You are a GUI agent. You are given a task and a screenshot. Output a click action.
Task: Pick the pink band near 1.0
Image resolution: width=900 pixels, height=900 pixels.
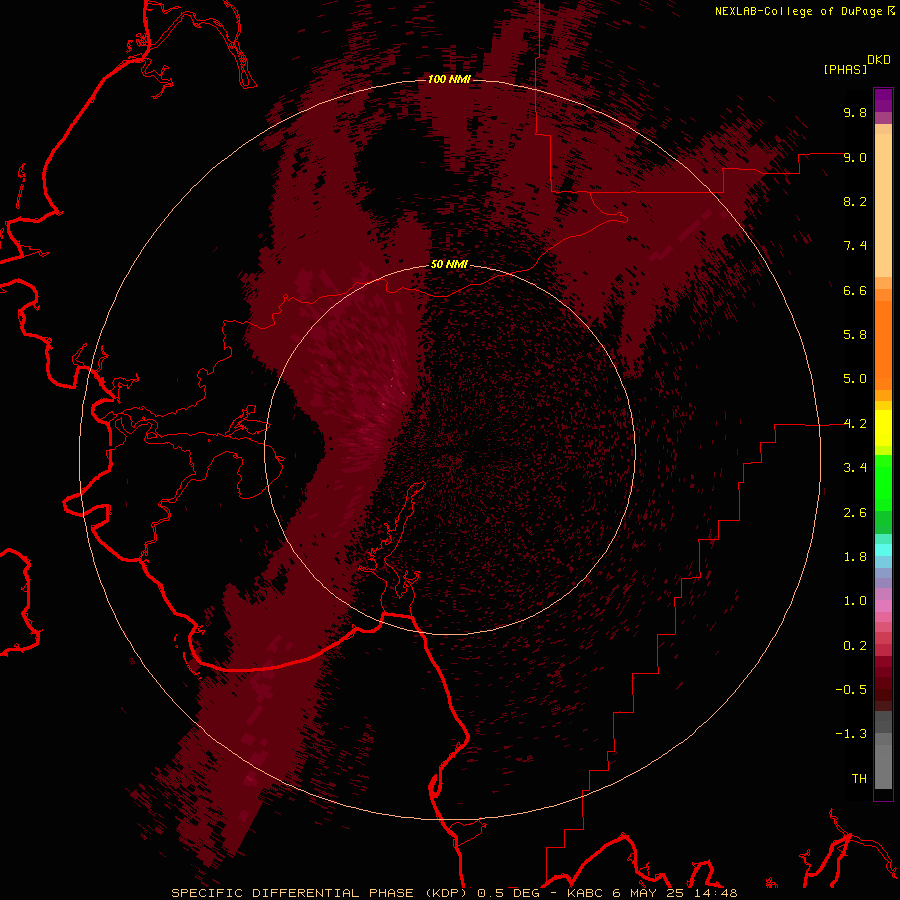[x=883, y=606]
